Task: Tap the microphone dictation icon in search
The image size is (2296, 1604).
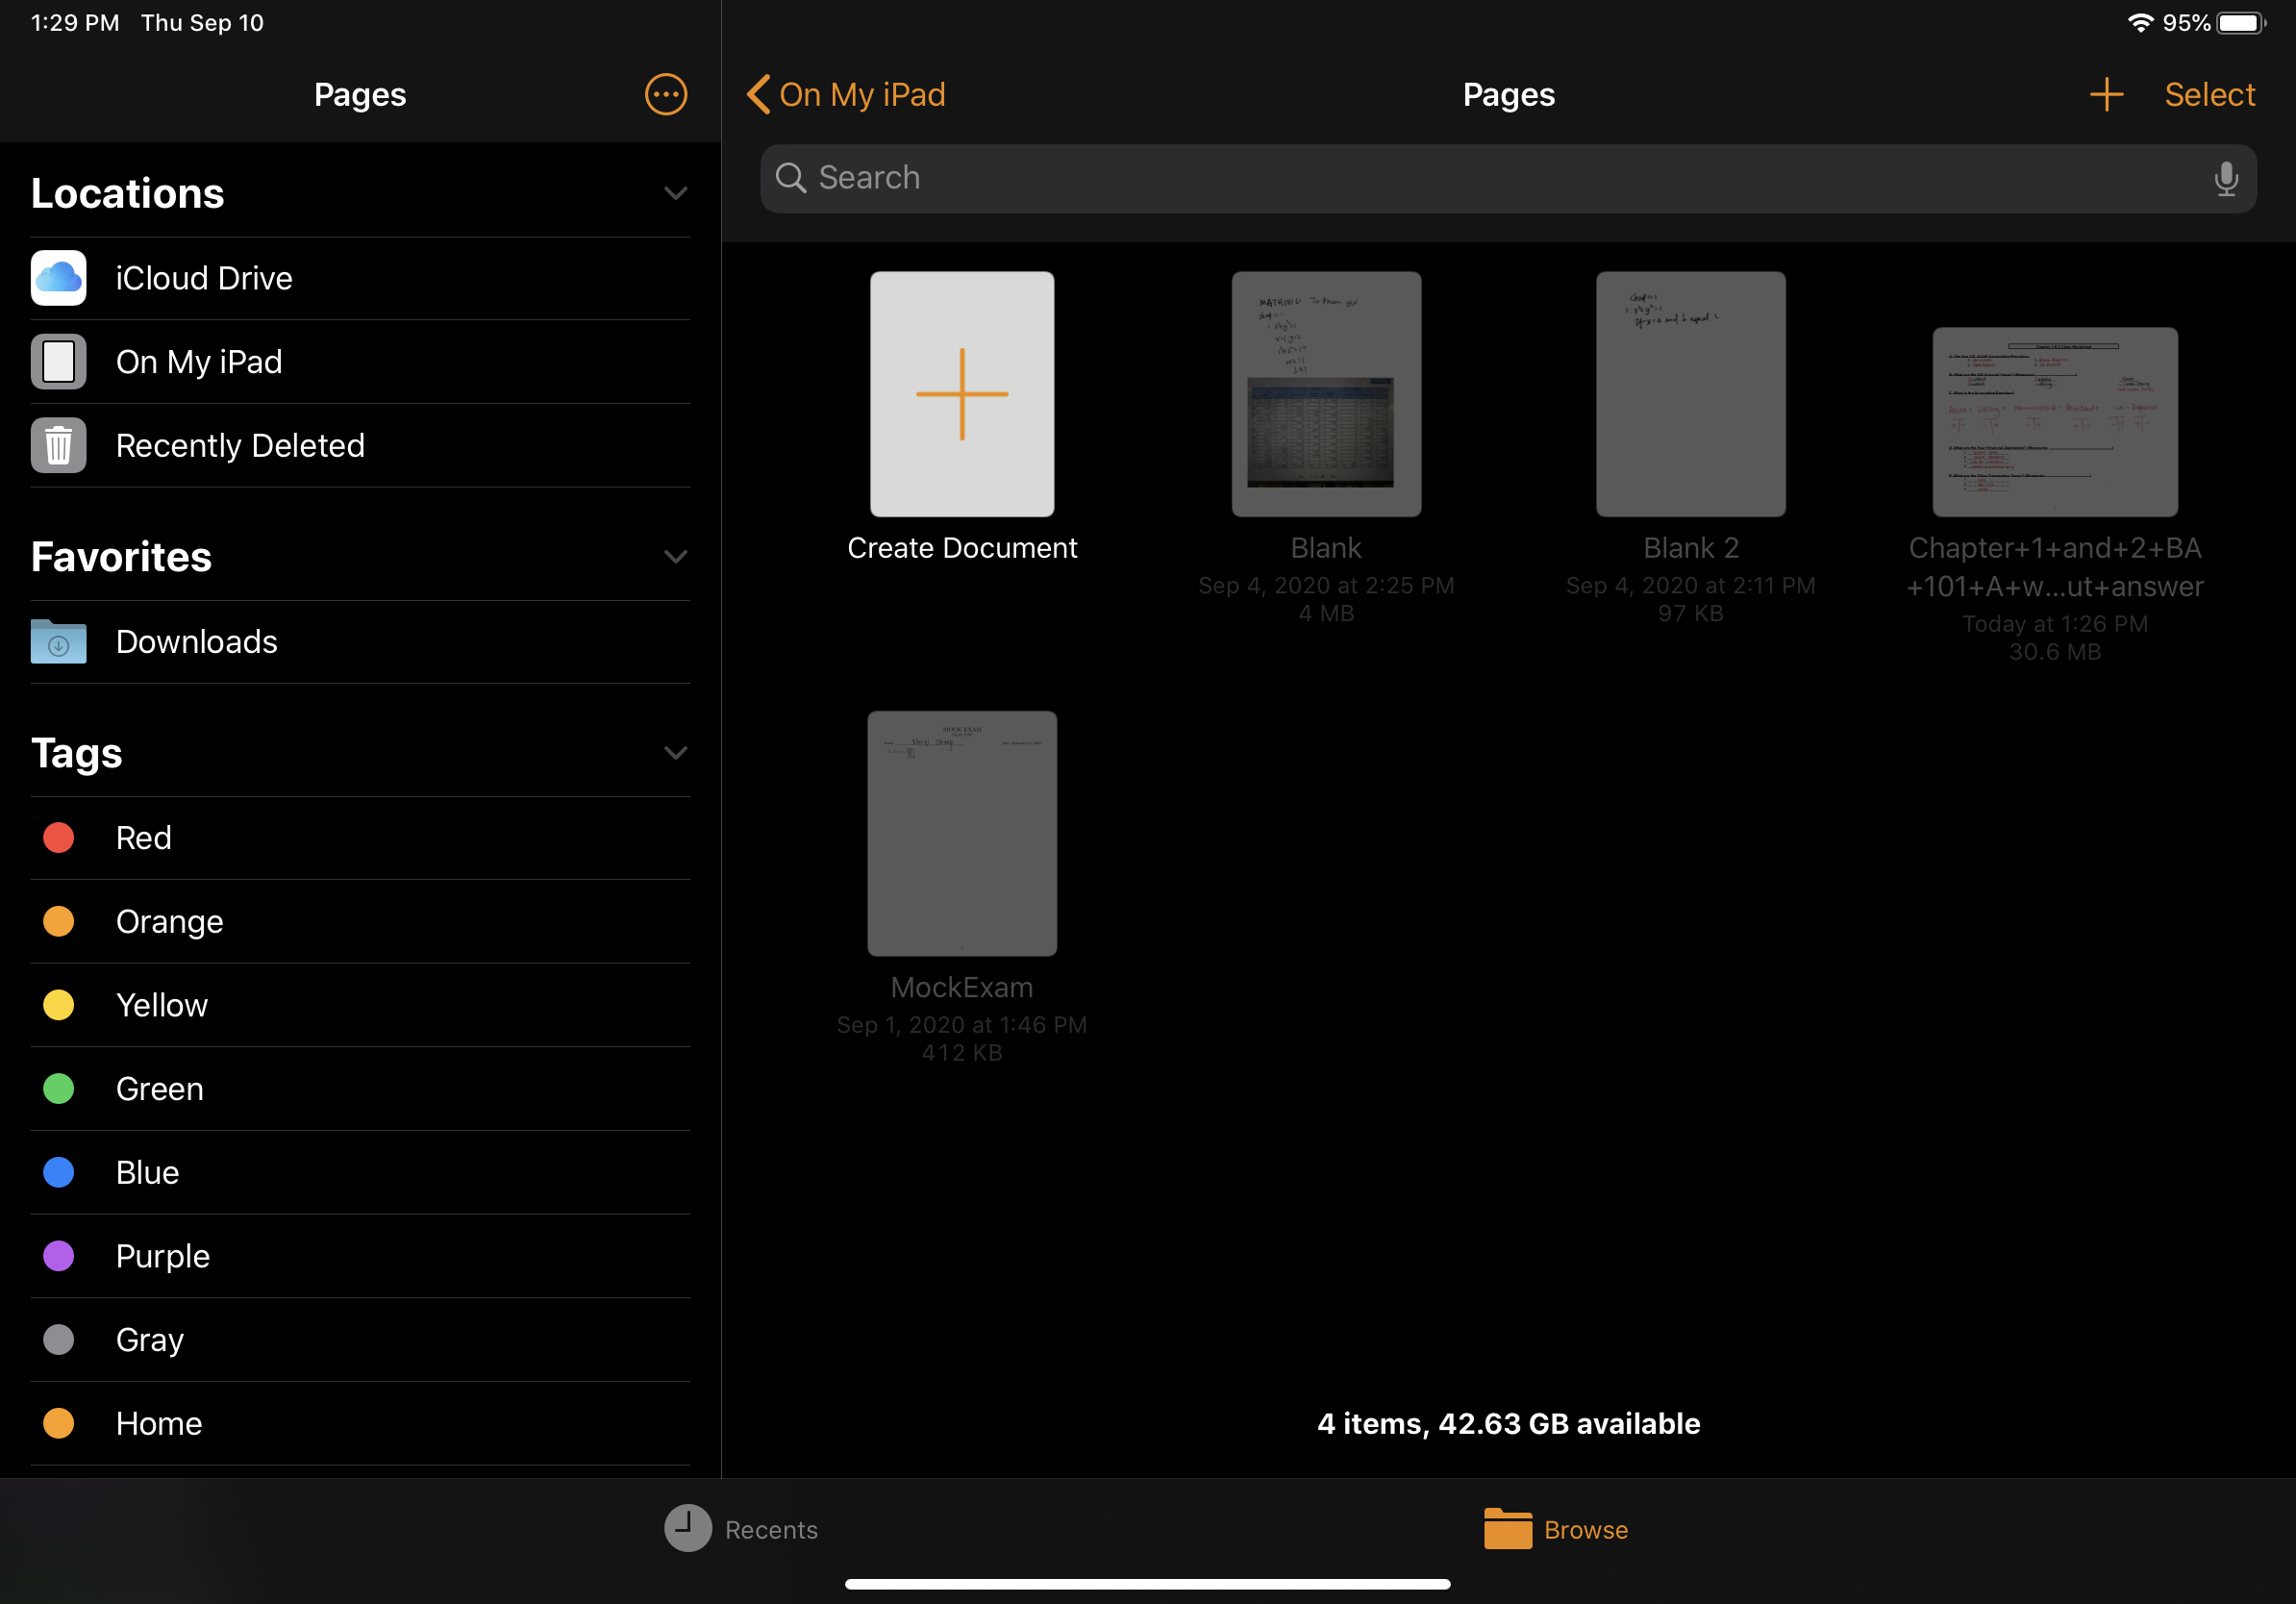Action: pos(2225,178)
